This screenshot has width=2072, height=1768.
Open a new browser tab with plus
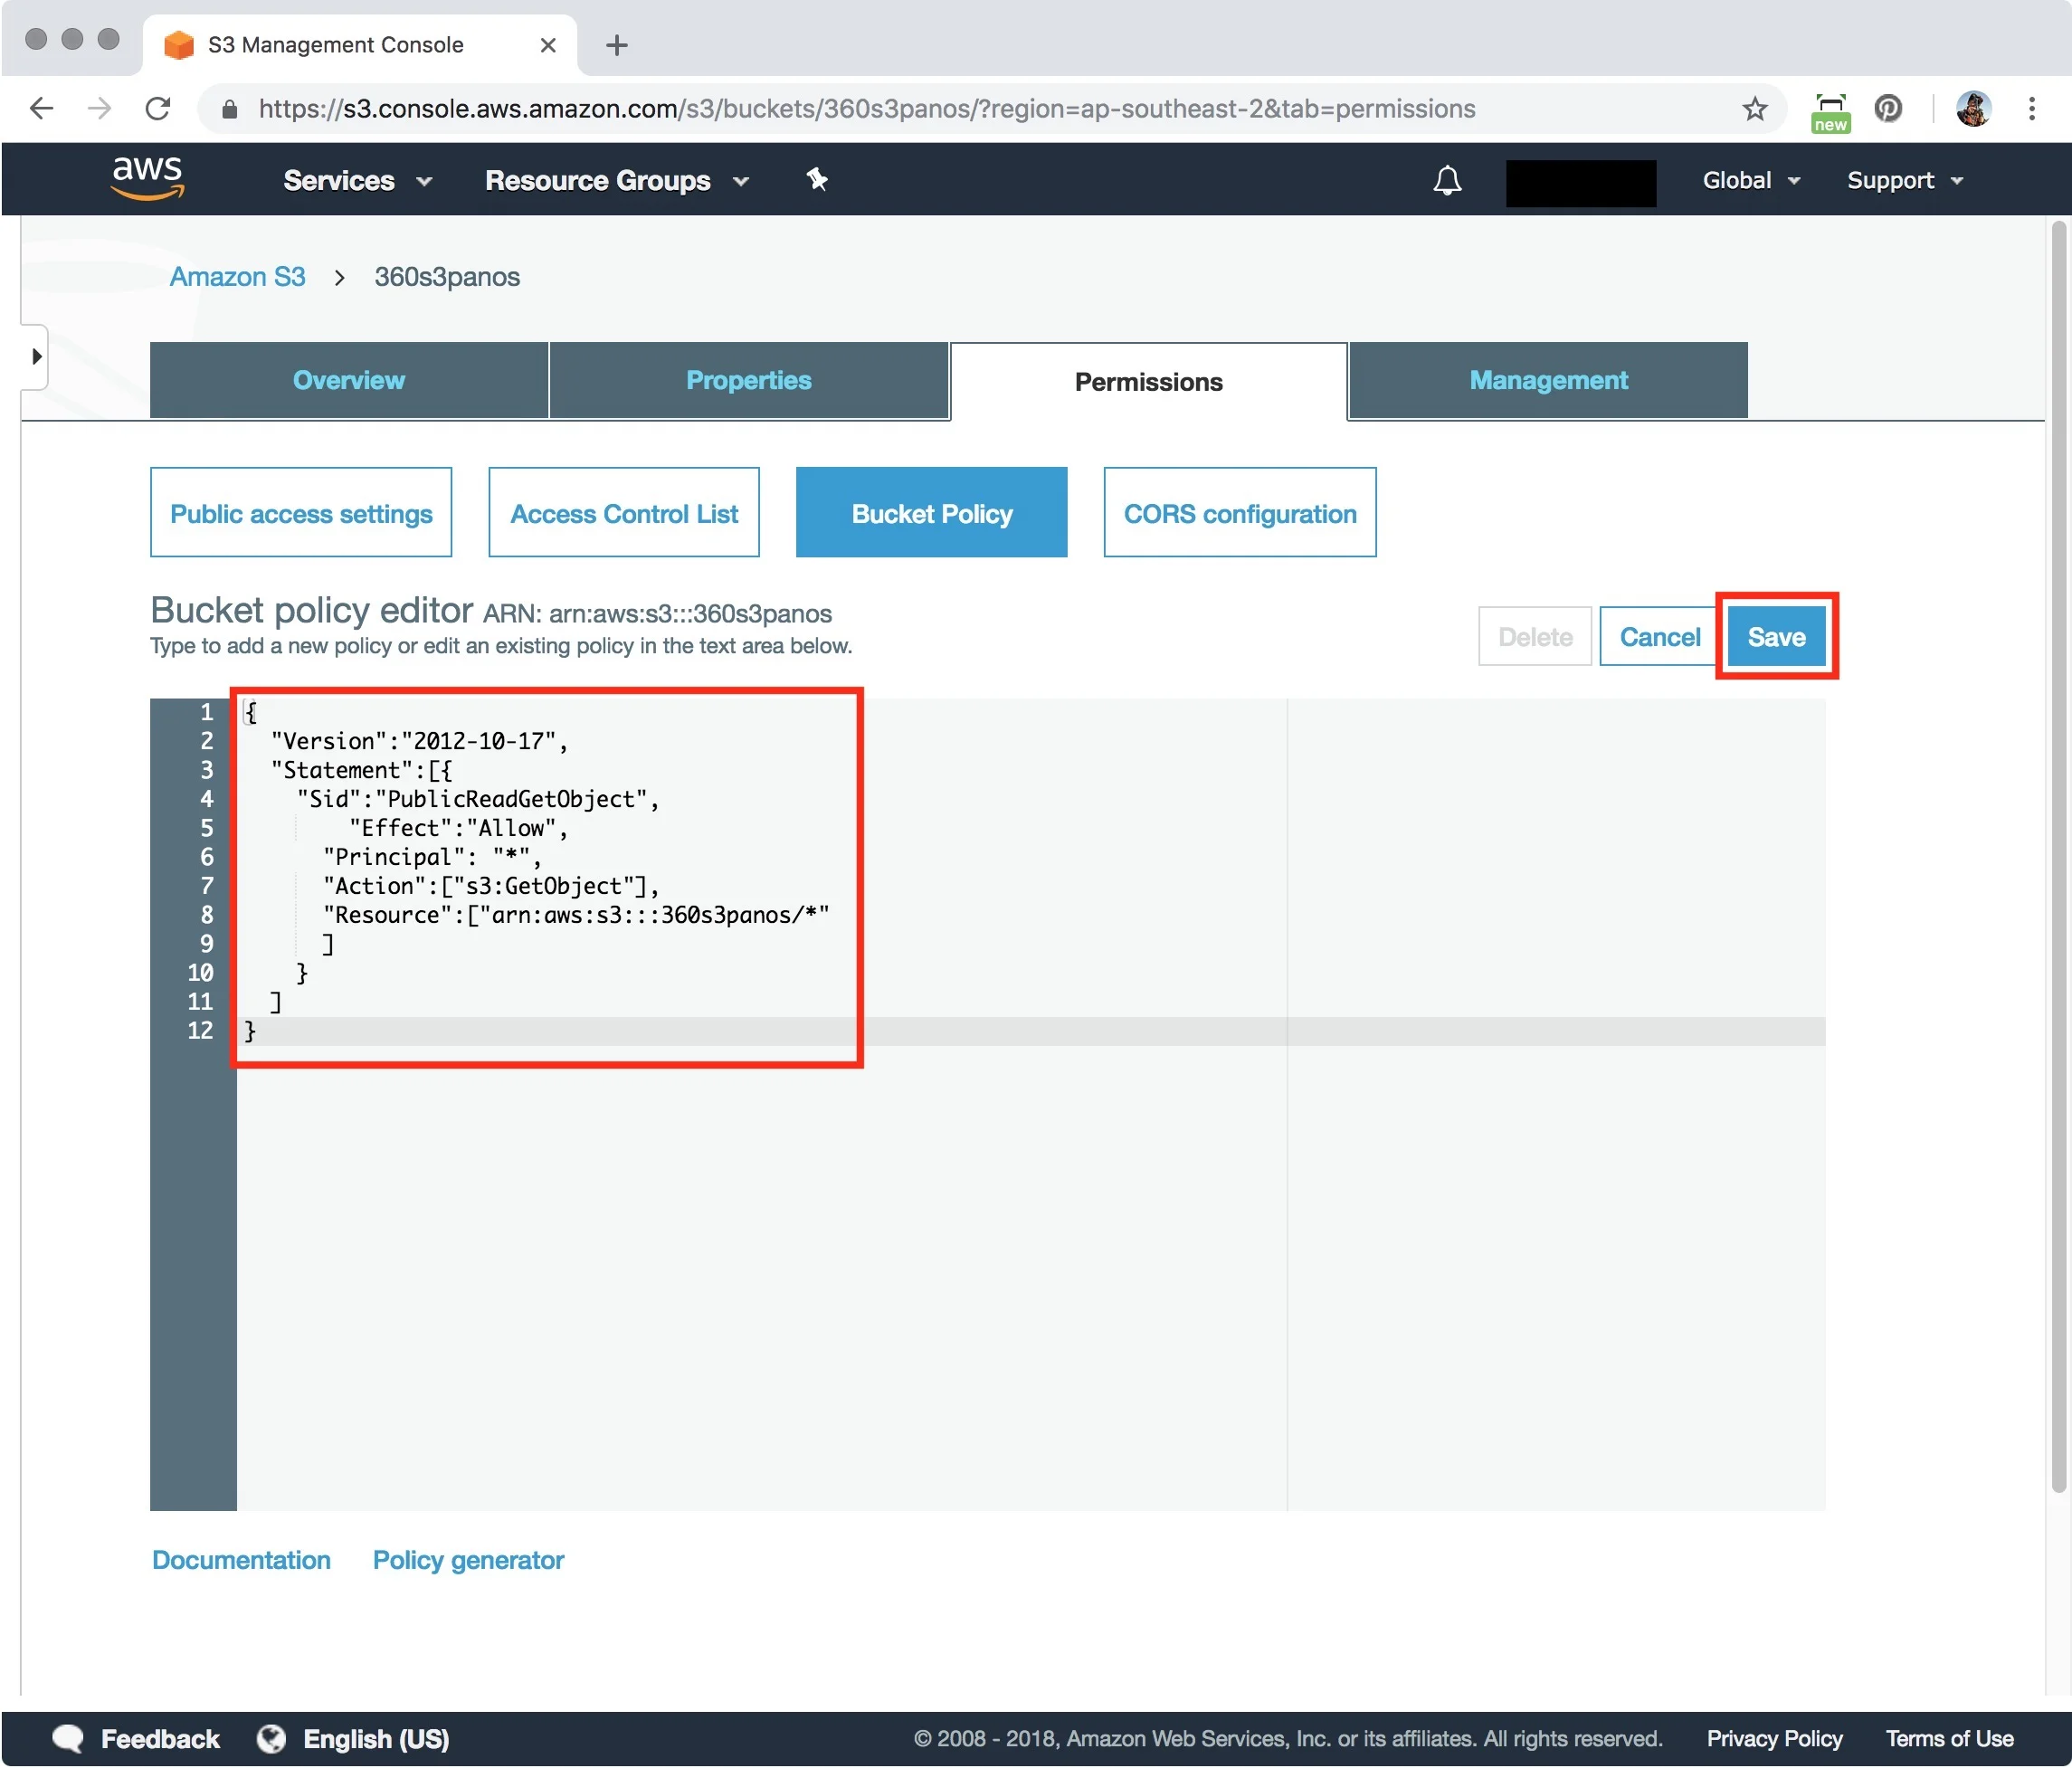click(617, 45)
